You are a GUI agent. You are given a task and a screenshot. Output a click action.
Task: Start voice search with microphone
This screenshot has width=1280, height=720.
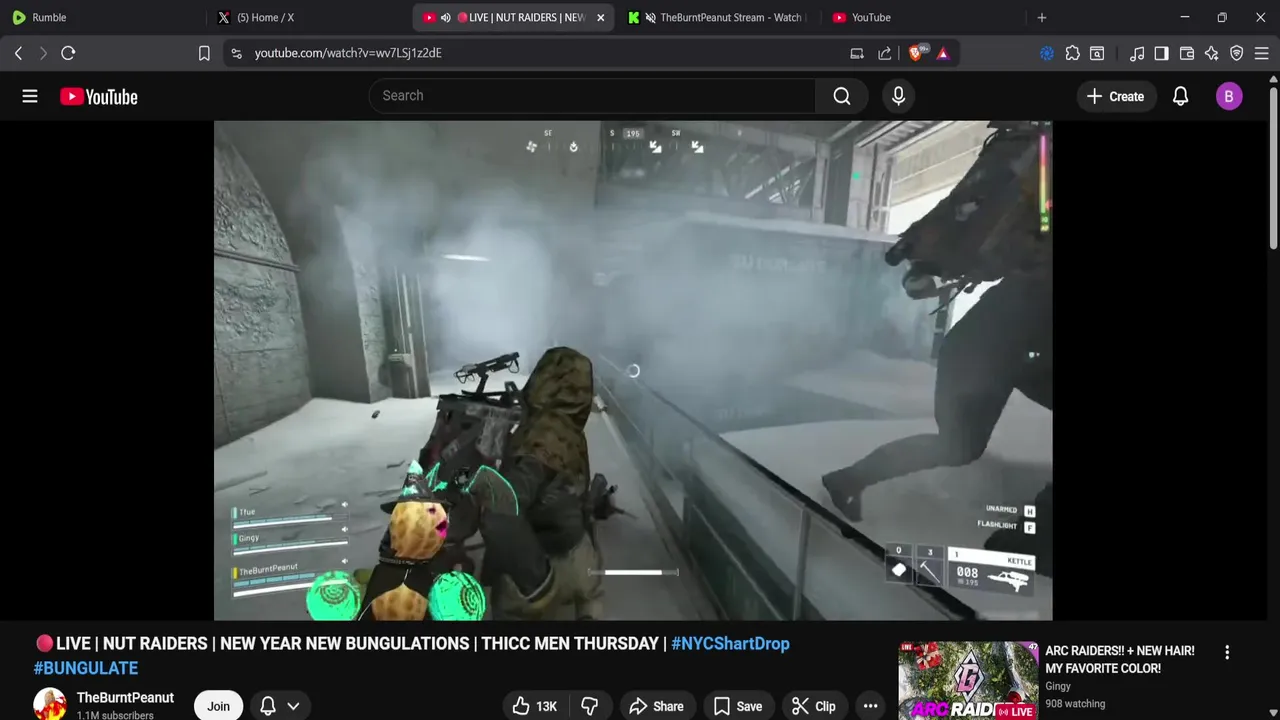898,96
